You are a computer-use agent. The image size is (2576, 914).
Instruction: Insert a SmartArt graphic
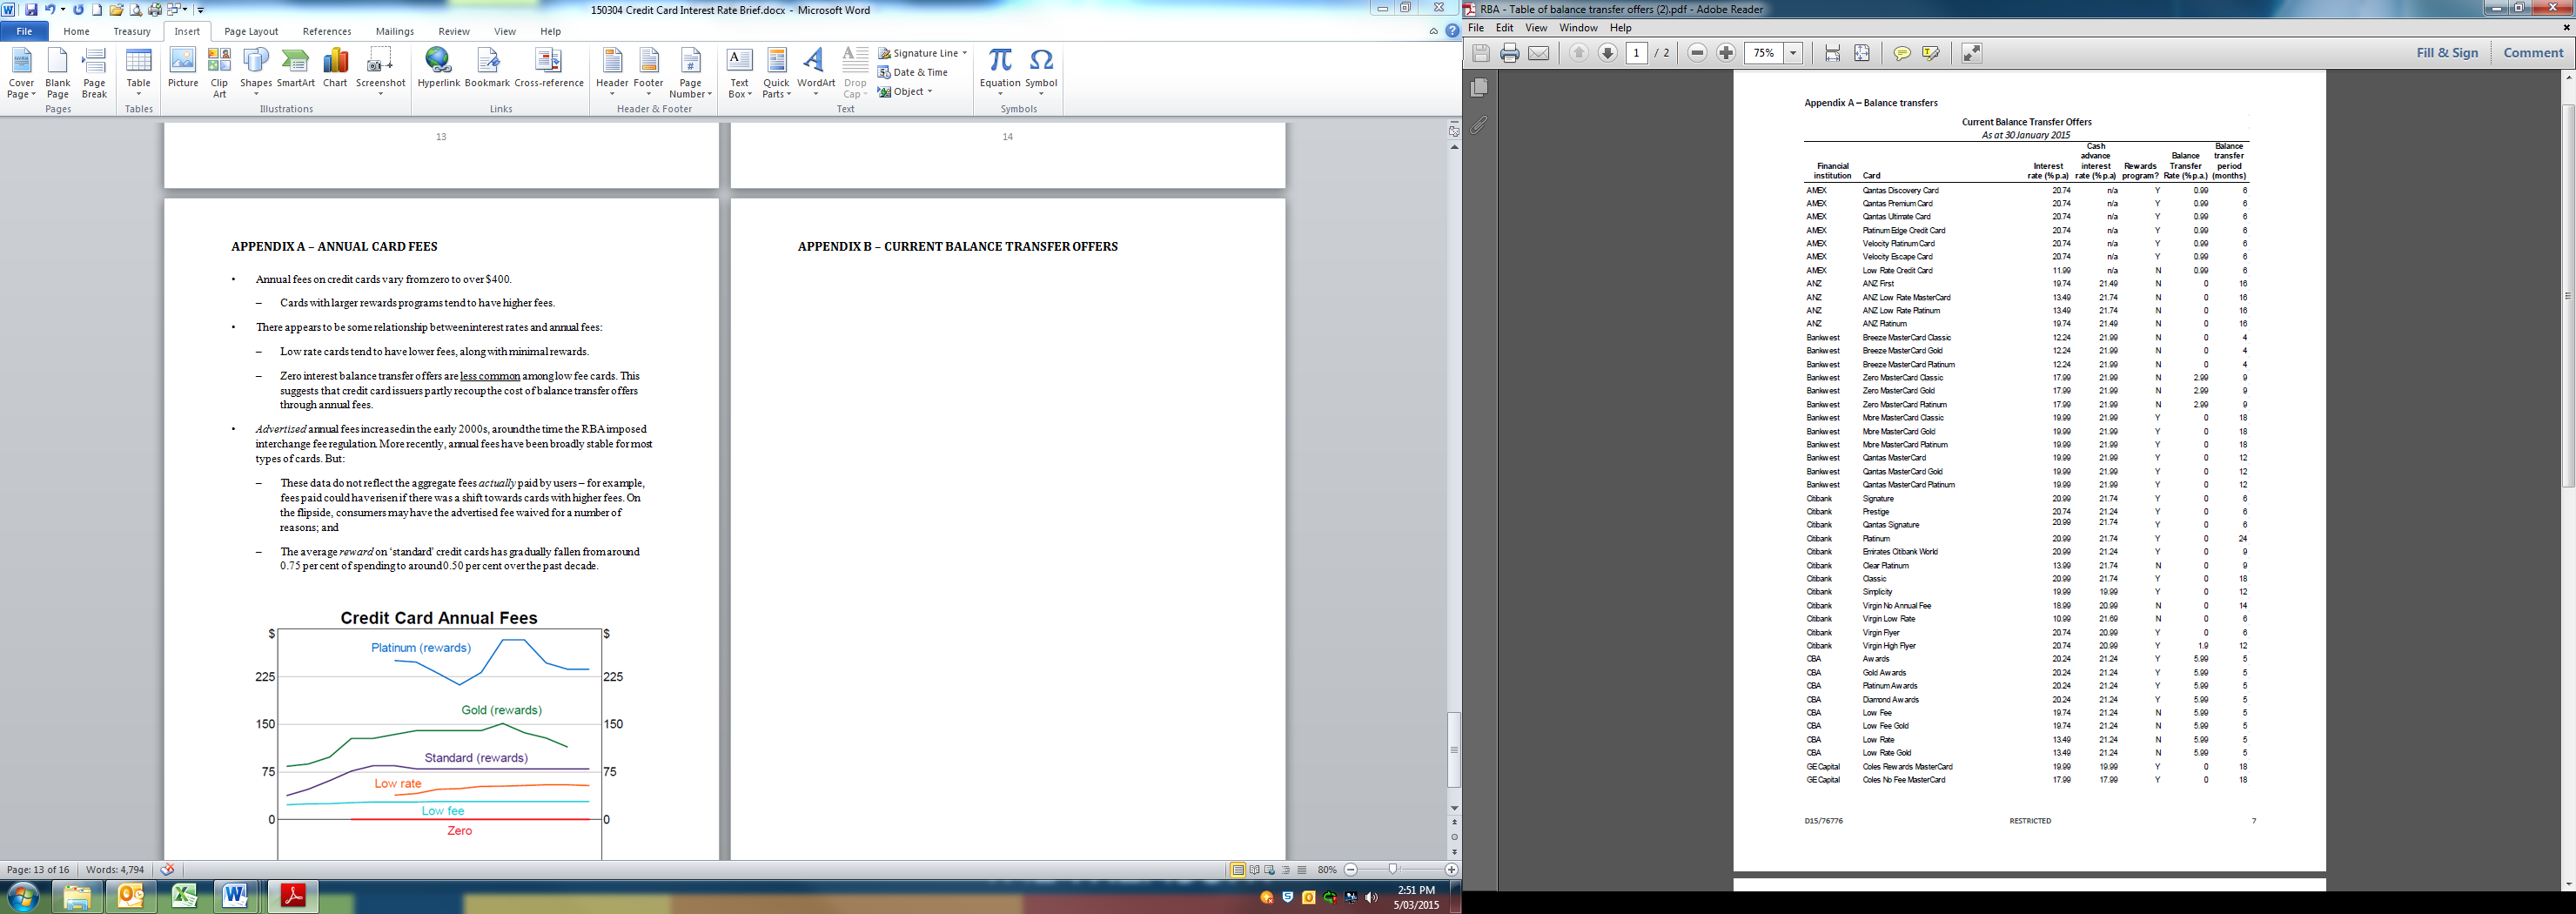[x=296, y=68]
